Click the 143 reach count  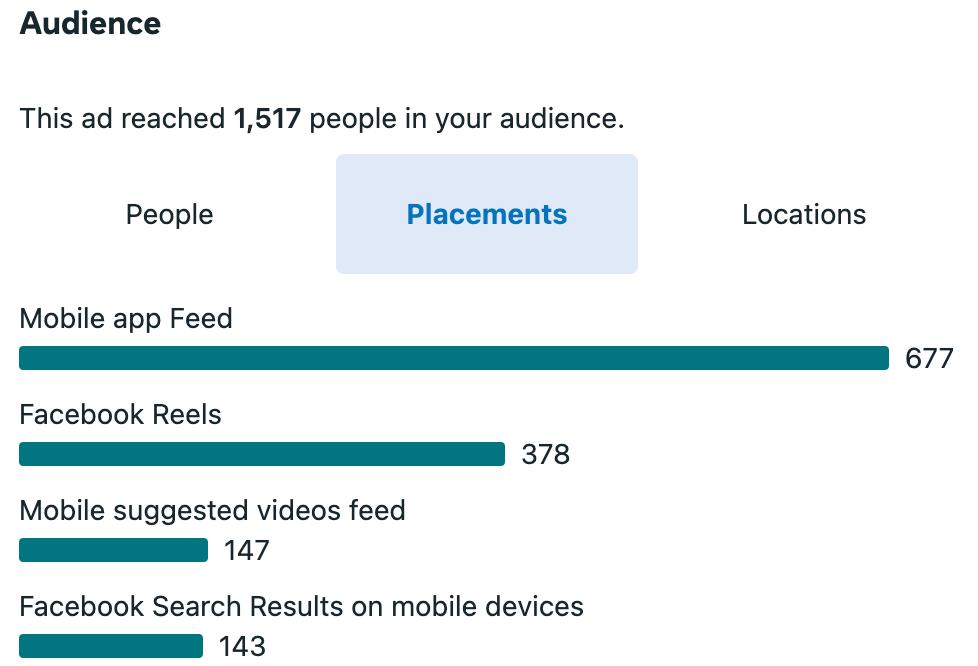tap(243, 647)
